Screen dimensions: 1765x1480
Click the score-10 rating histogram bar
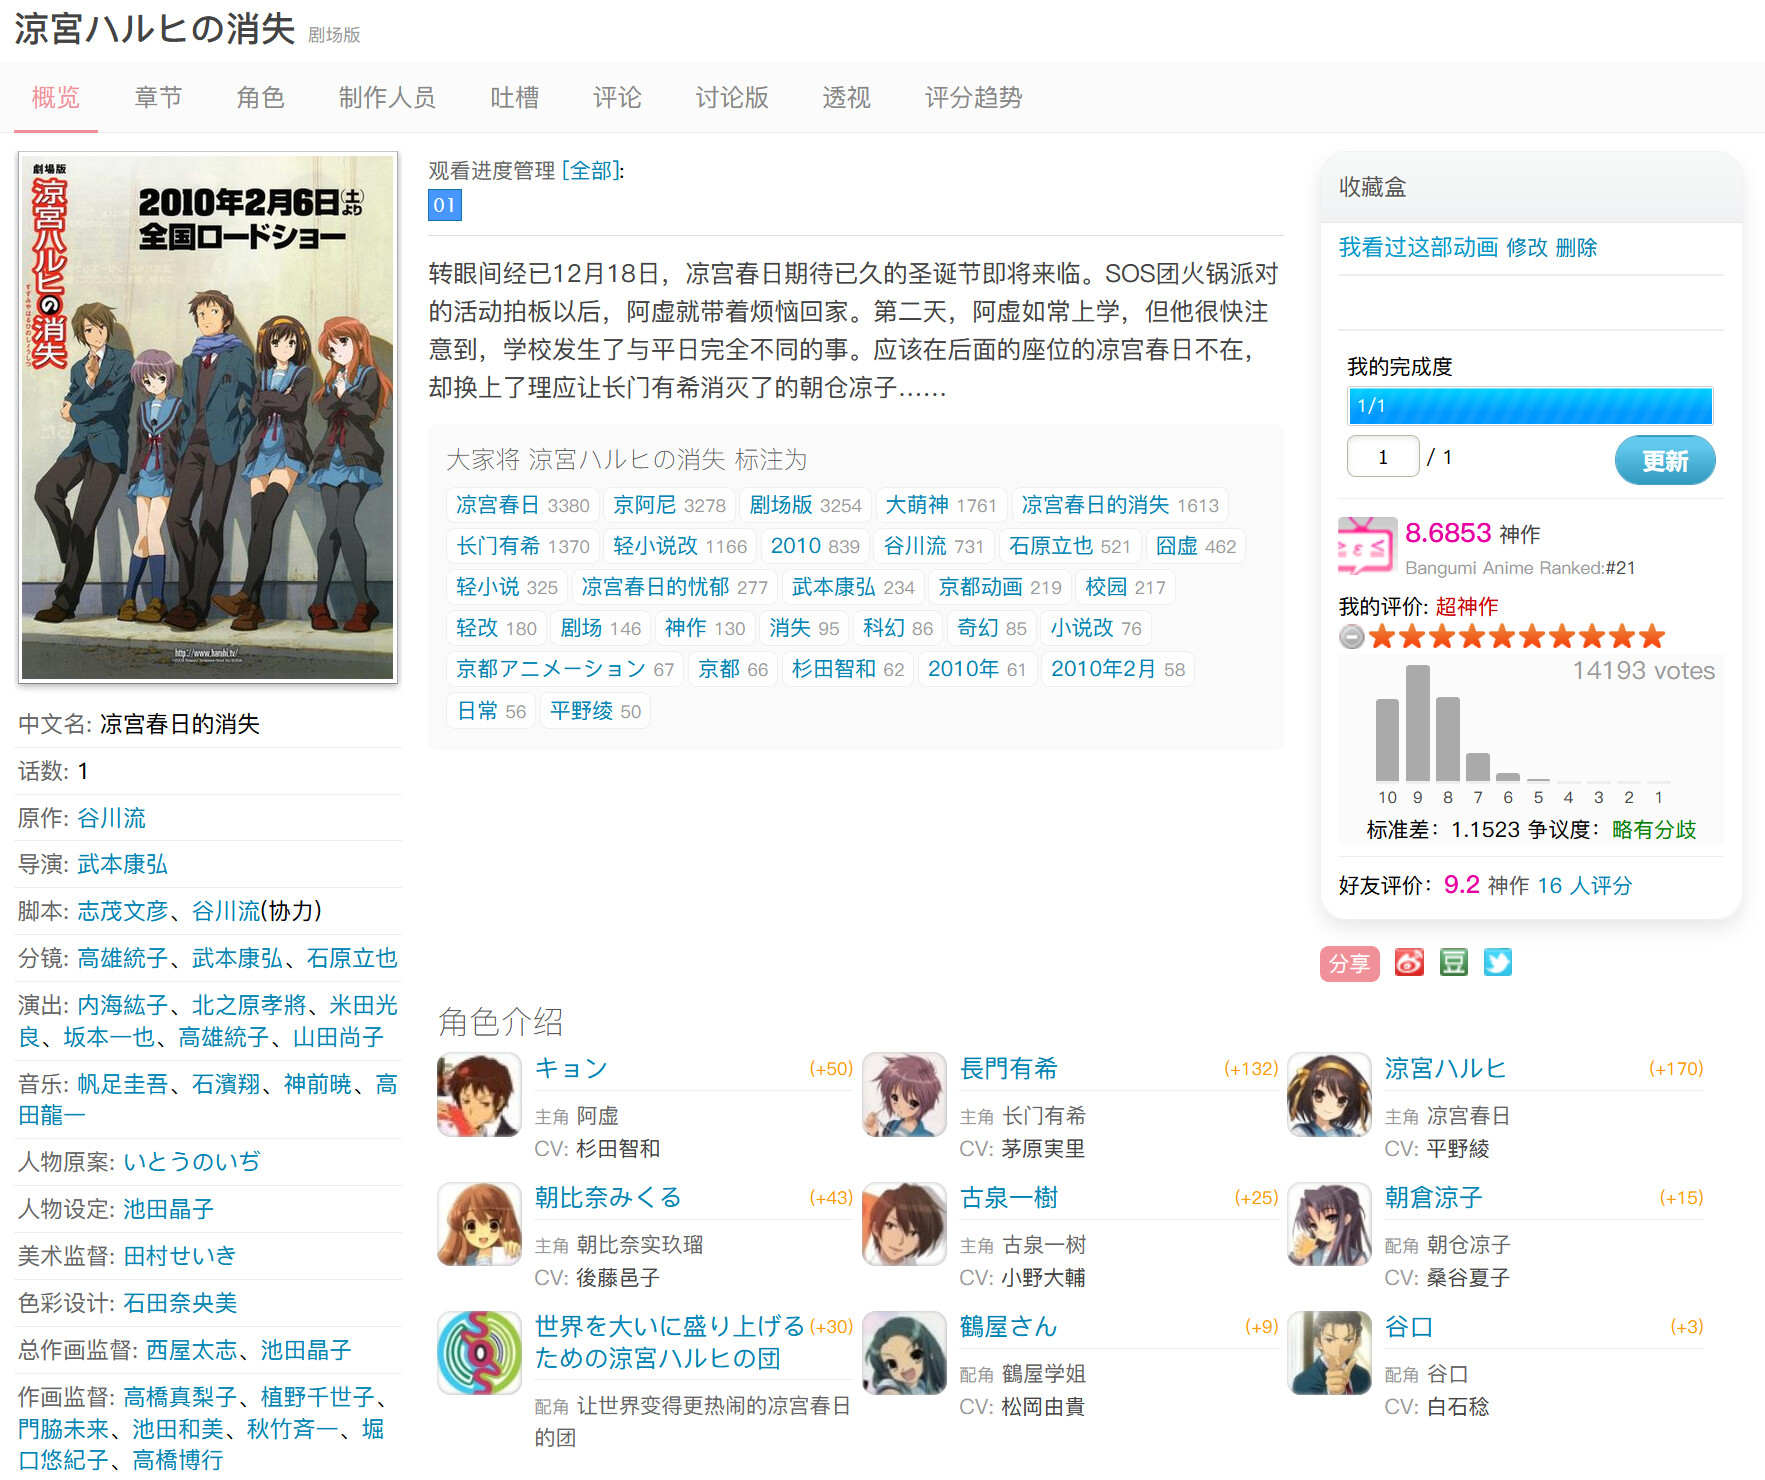(1387, 740)
